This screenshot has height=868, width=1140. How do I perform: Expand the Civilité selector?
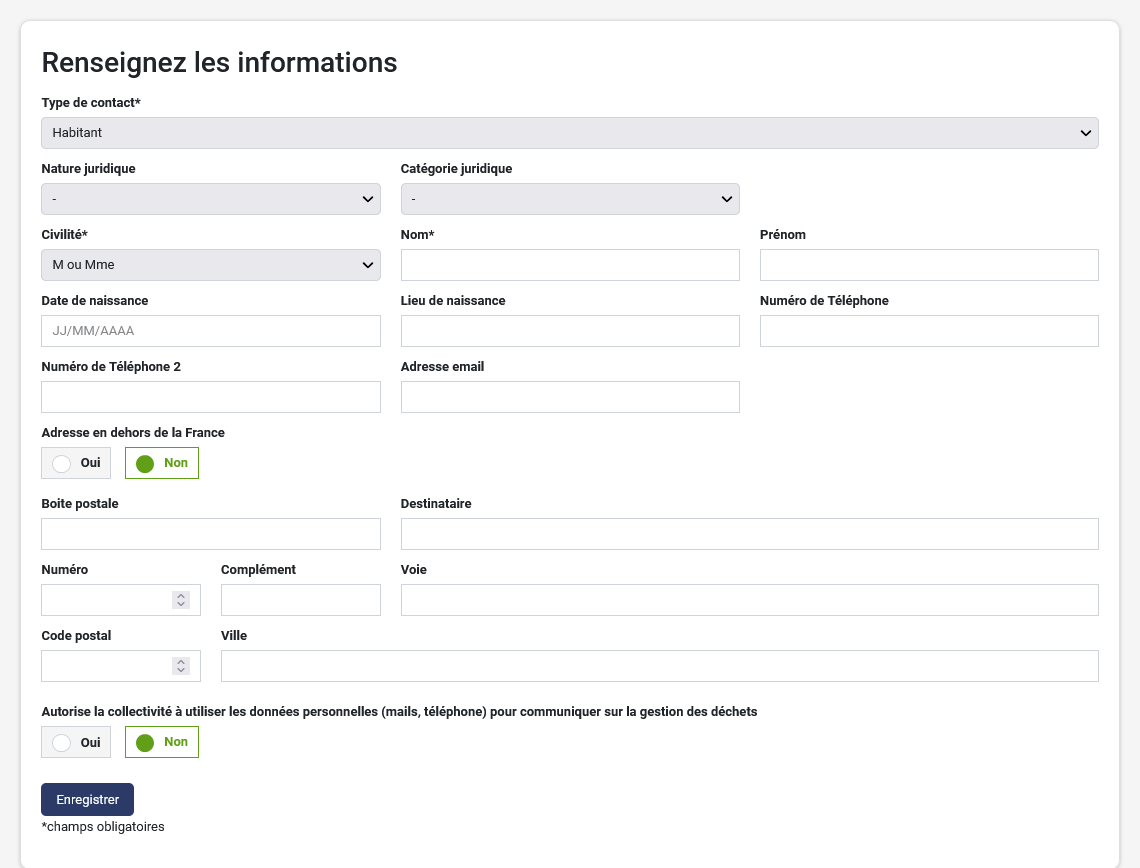(x=210, y=265)
